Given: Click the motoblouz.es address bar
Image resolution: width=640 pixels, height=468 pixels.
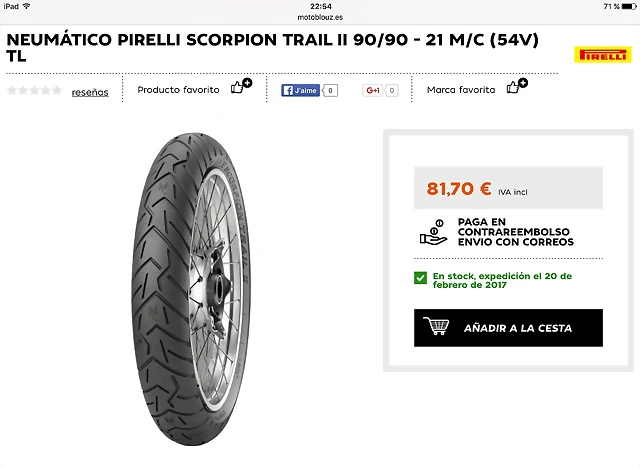Looking at the screenshot, I should pos(320,17).
